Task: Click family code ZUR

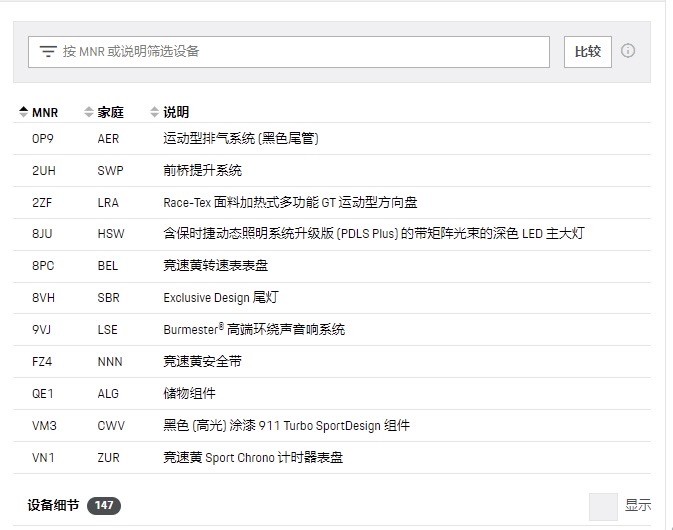Action: coord(109,457)
